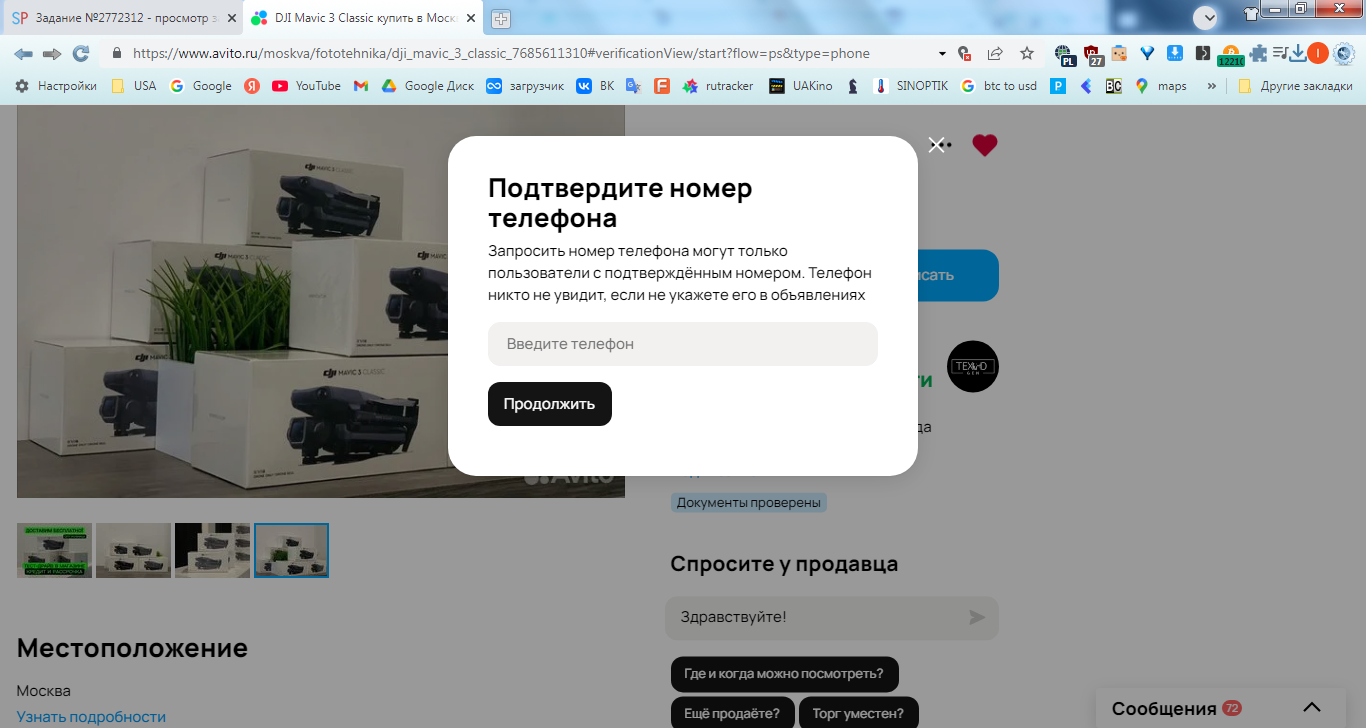This screenshot has width=1366, height=728.
Task: Click the 'Узнать подробности' link
Action: [91, 716]
